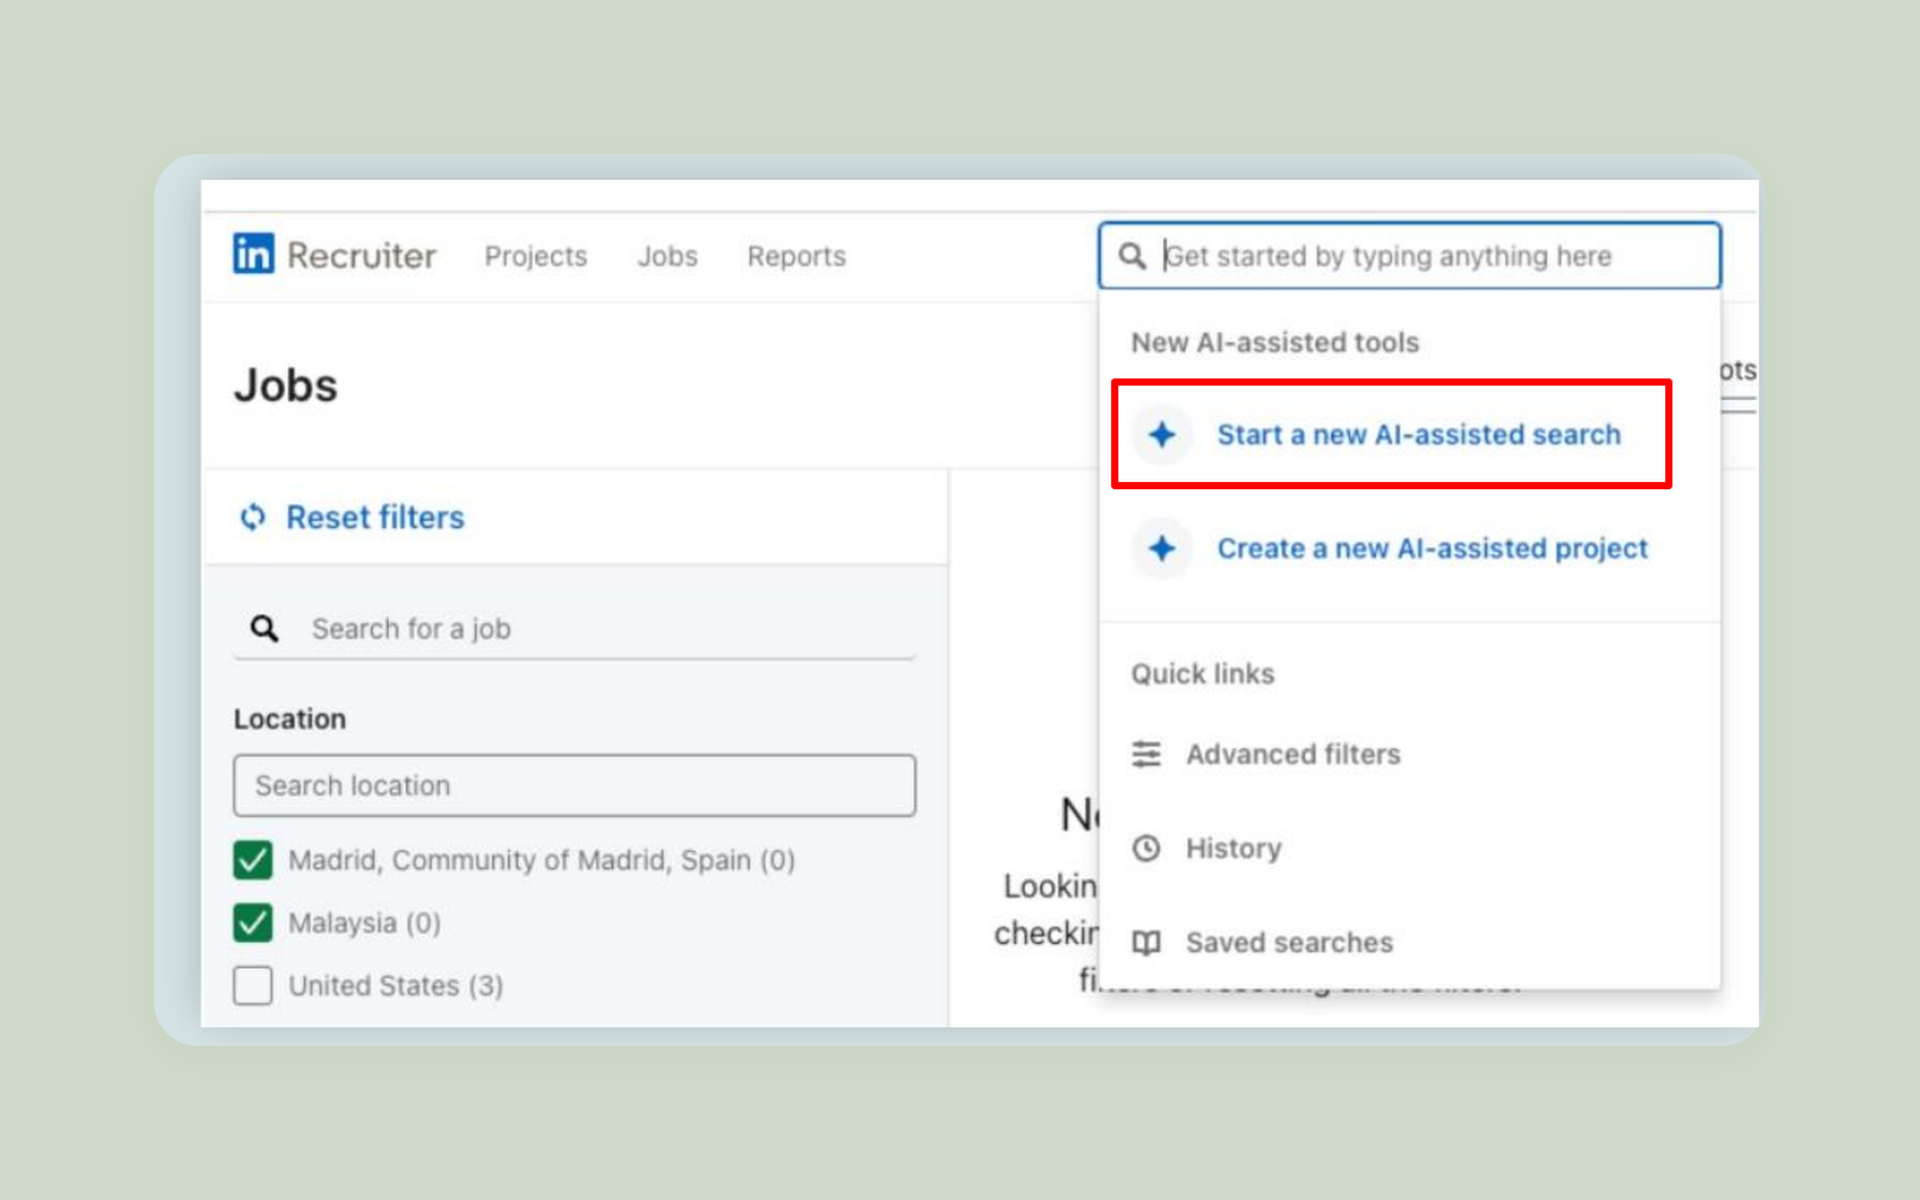The height and width of the screenshot is (1200, 1920).
Task: Focus the Get started by typing search field
Action: [1409, 256]
